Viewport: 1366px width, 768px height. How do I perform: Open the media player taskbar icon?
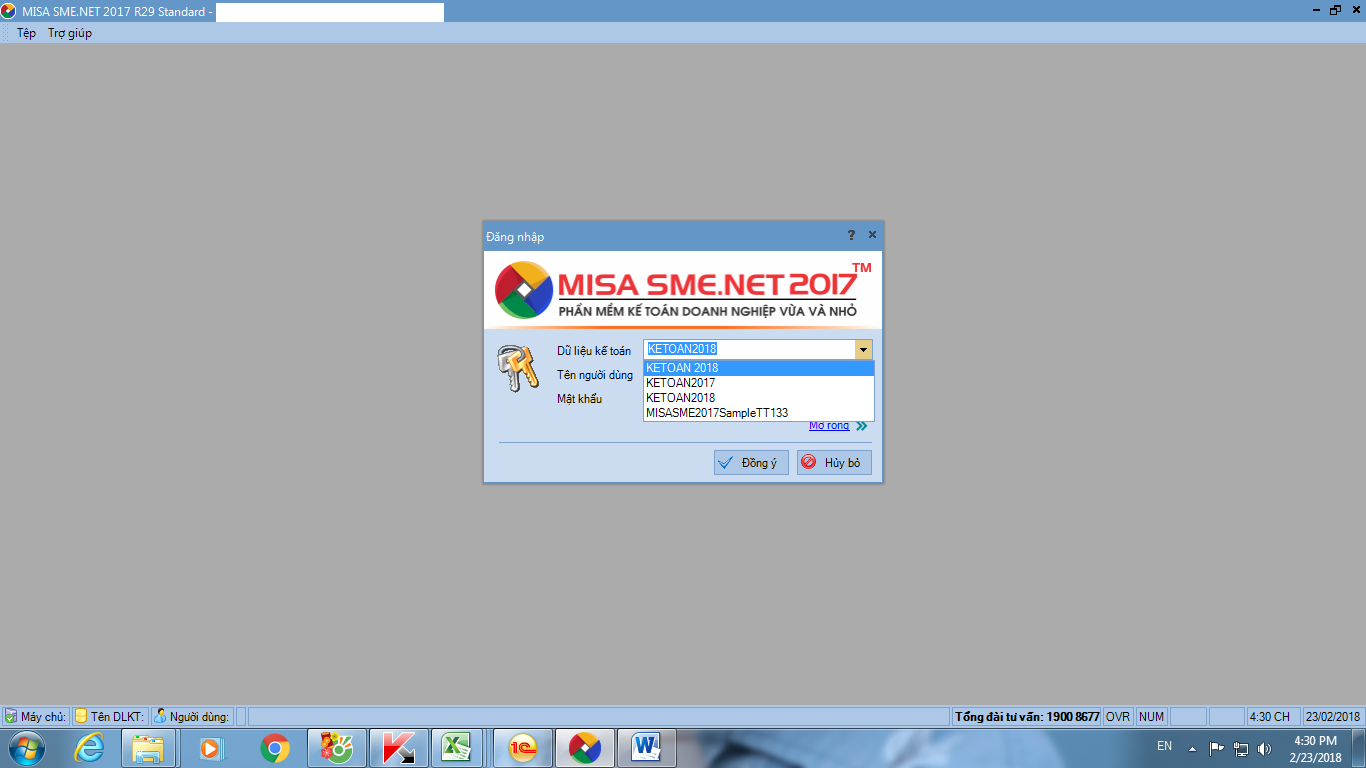tap(212, 748)
